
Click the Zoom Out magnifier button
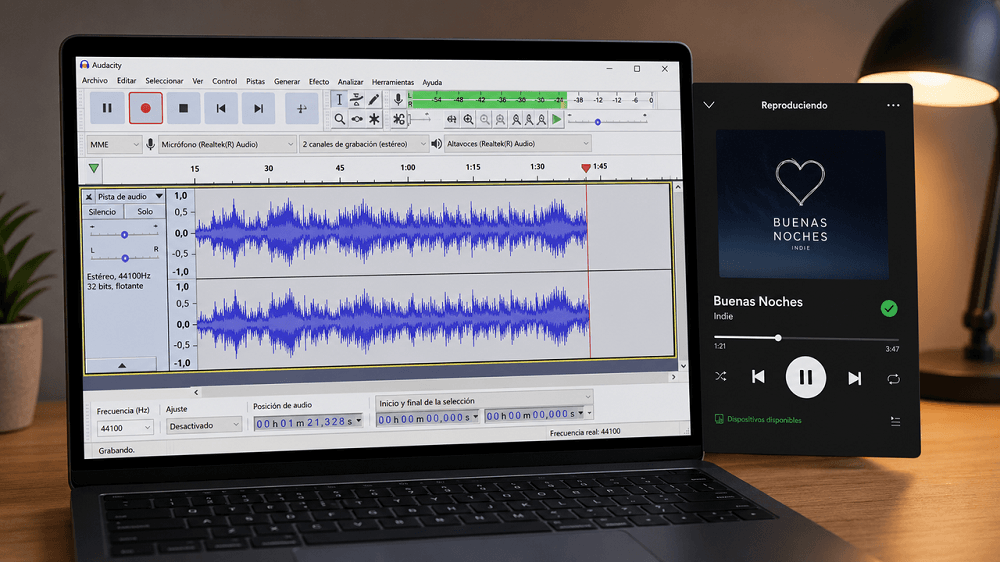tap(485, 119)
